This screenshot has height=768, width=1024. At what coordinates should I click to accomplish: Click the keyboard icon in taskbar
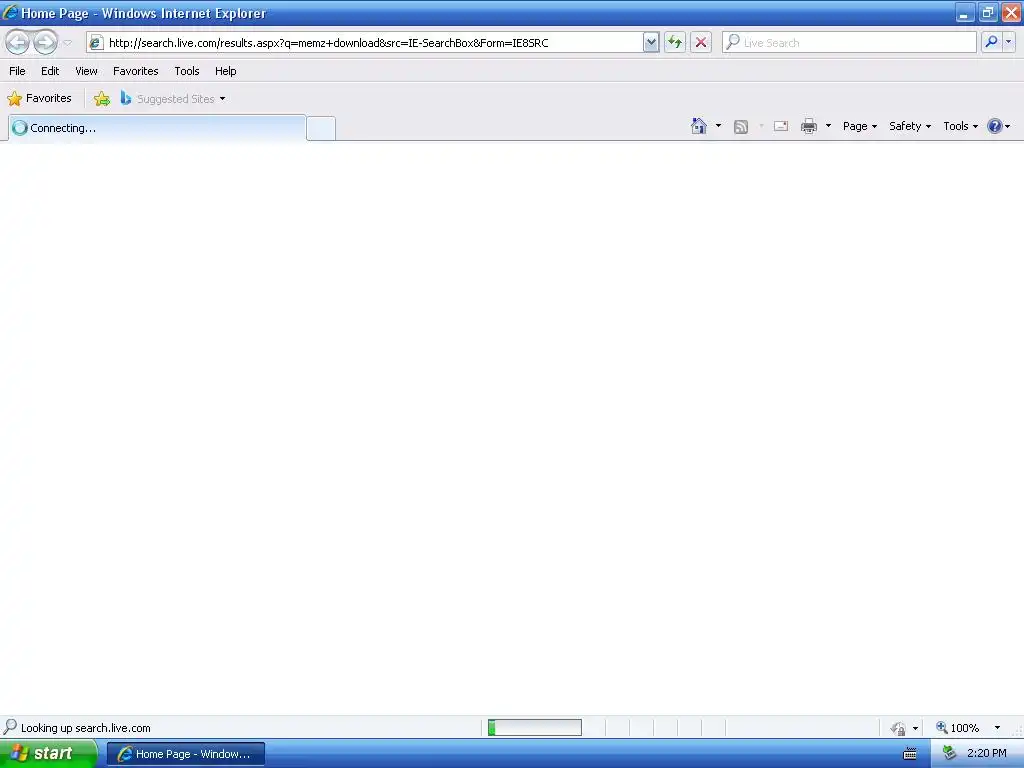tap(910, 754)
